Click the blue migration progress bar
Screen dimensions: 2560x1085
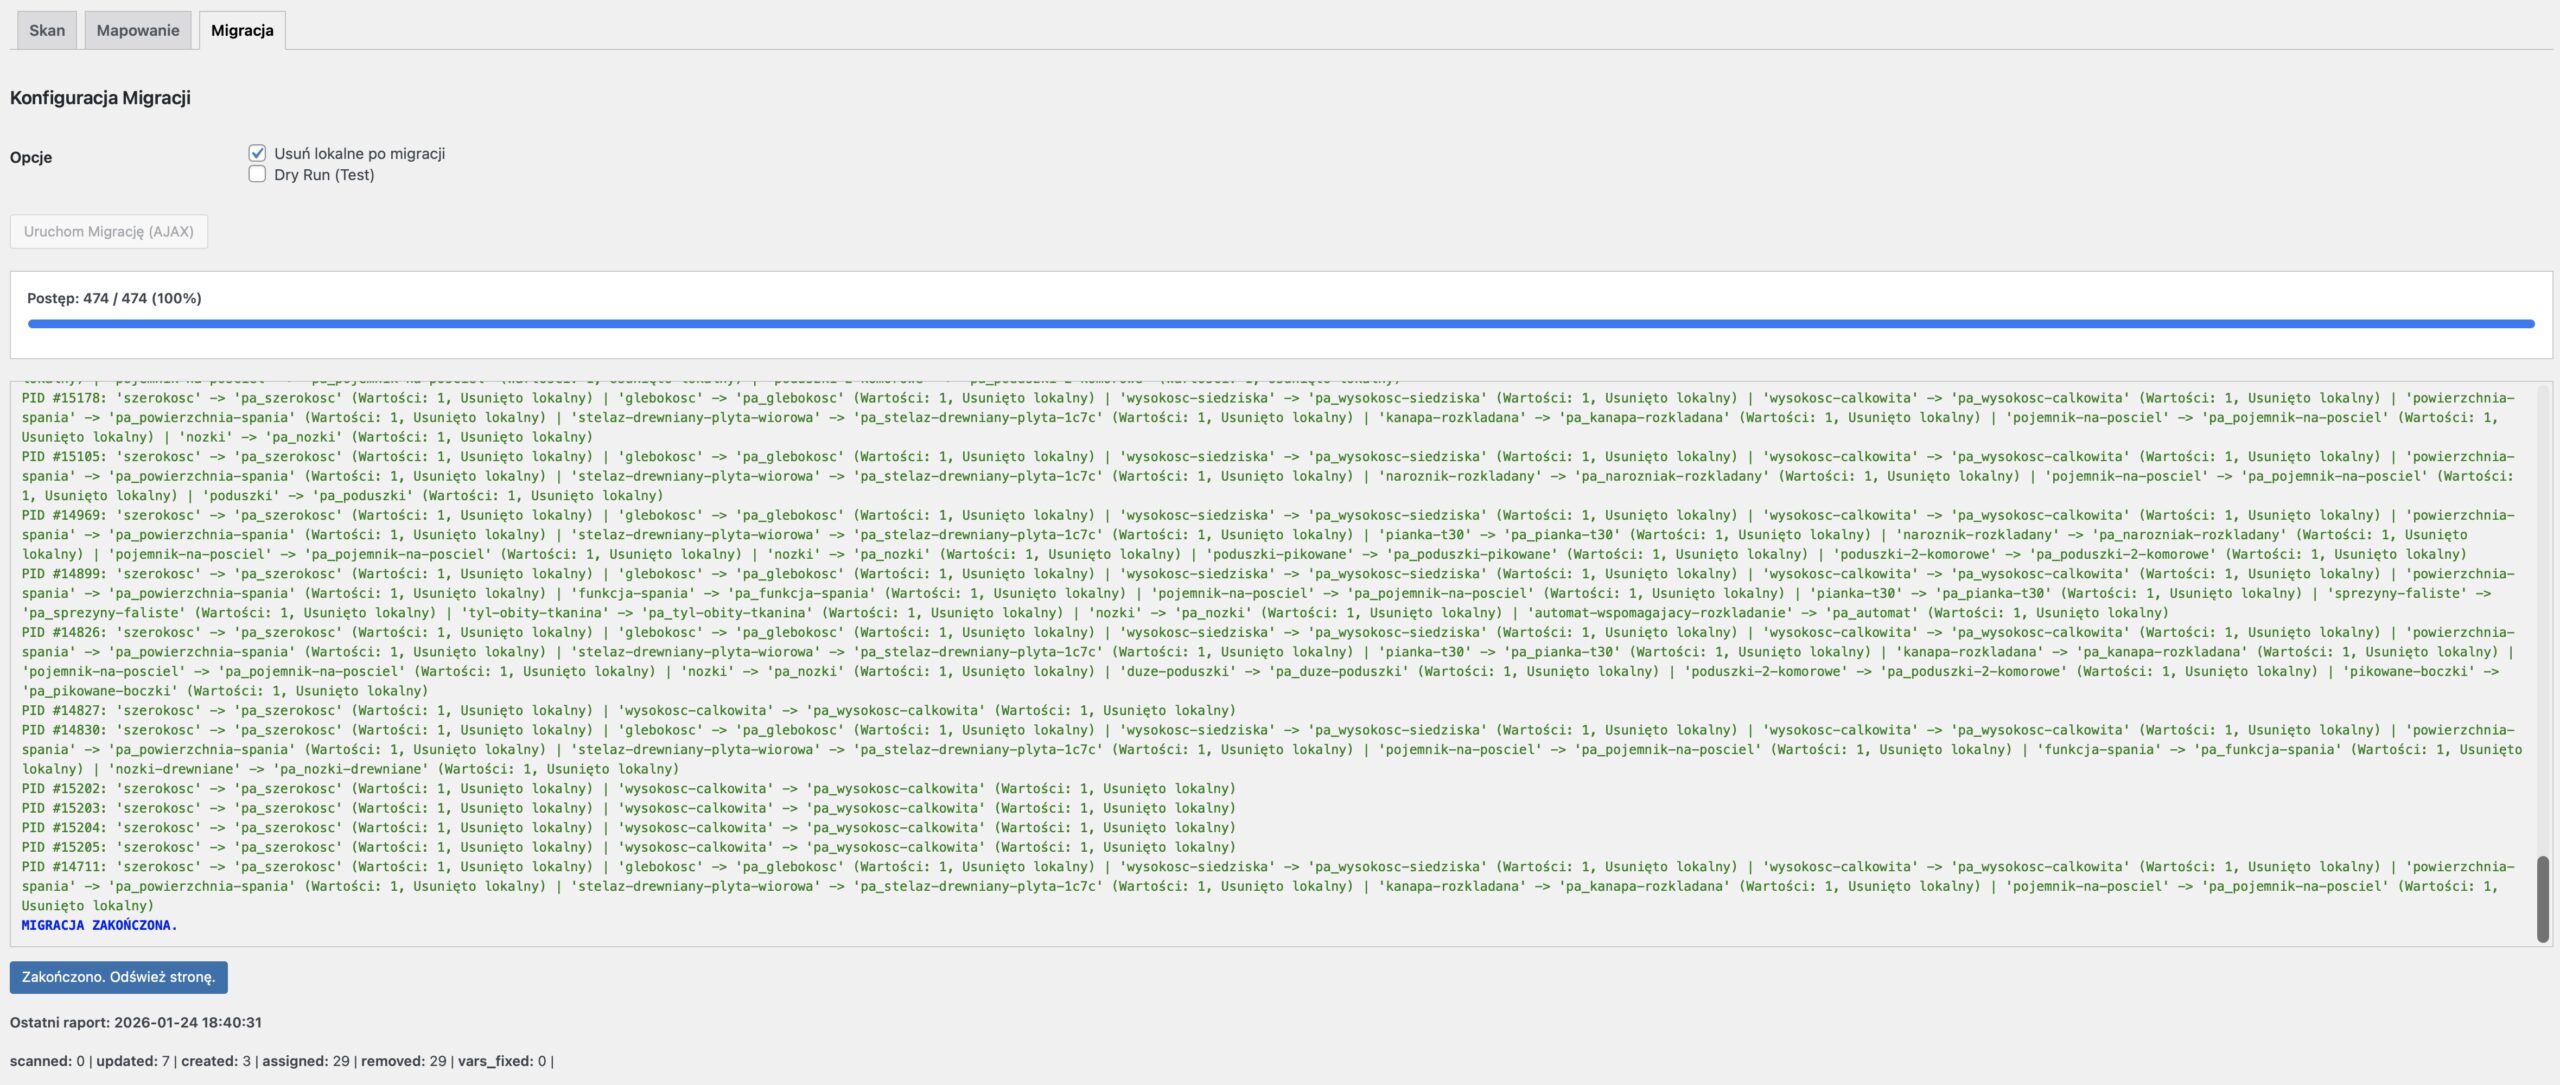click(x=1280, y=324)
